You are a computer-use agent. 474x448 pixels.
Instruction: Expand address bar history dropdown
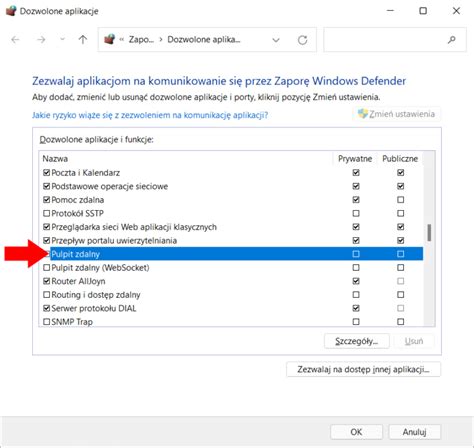click(276, 40)
